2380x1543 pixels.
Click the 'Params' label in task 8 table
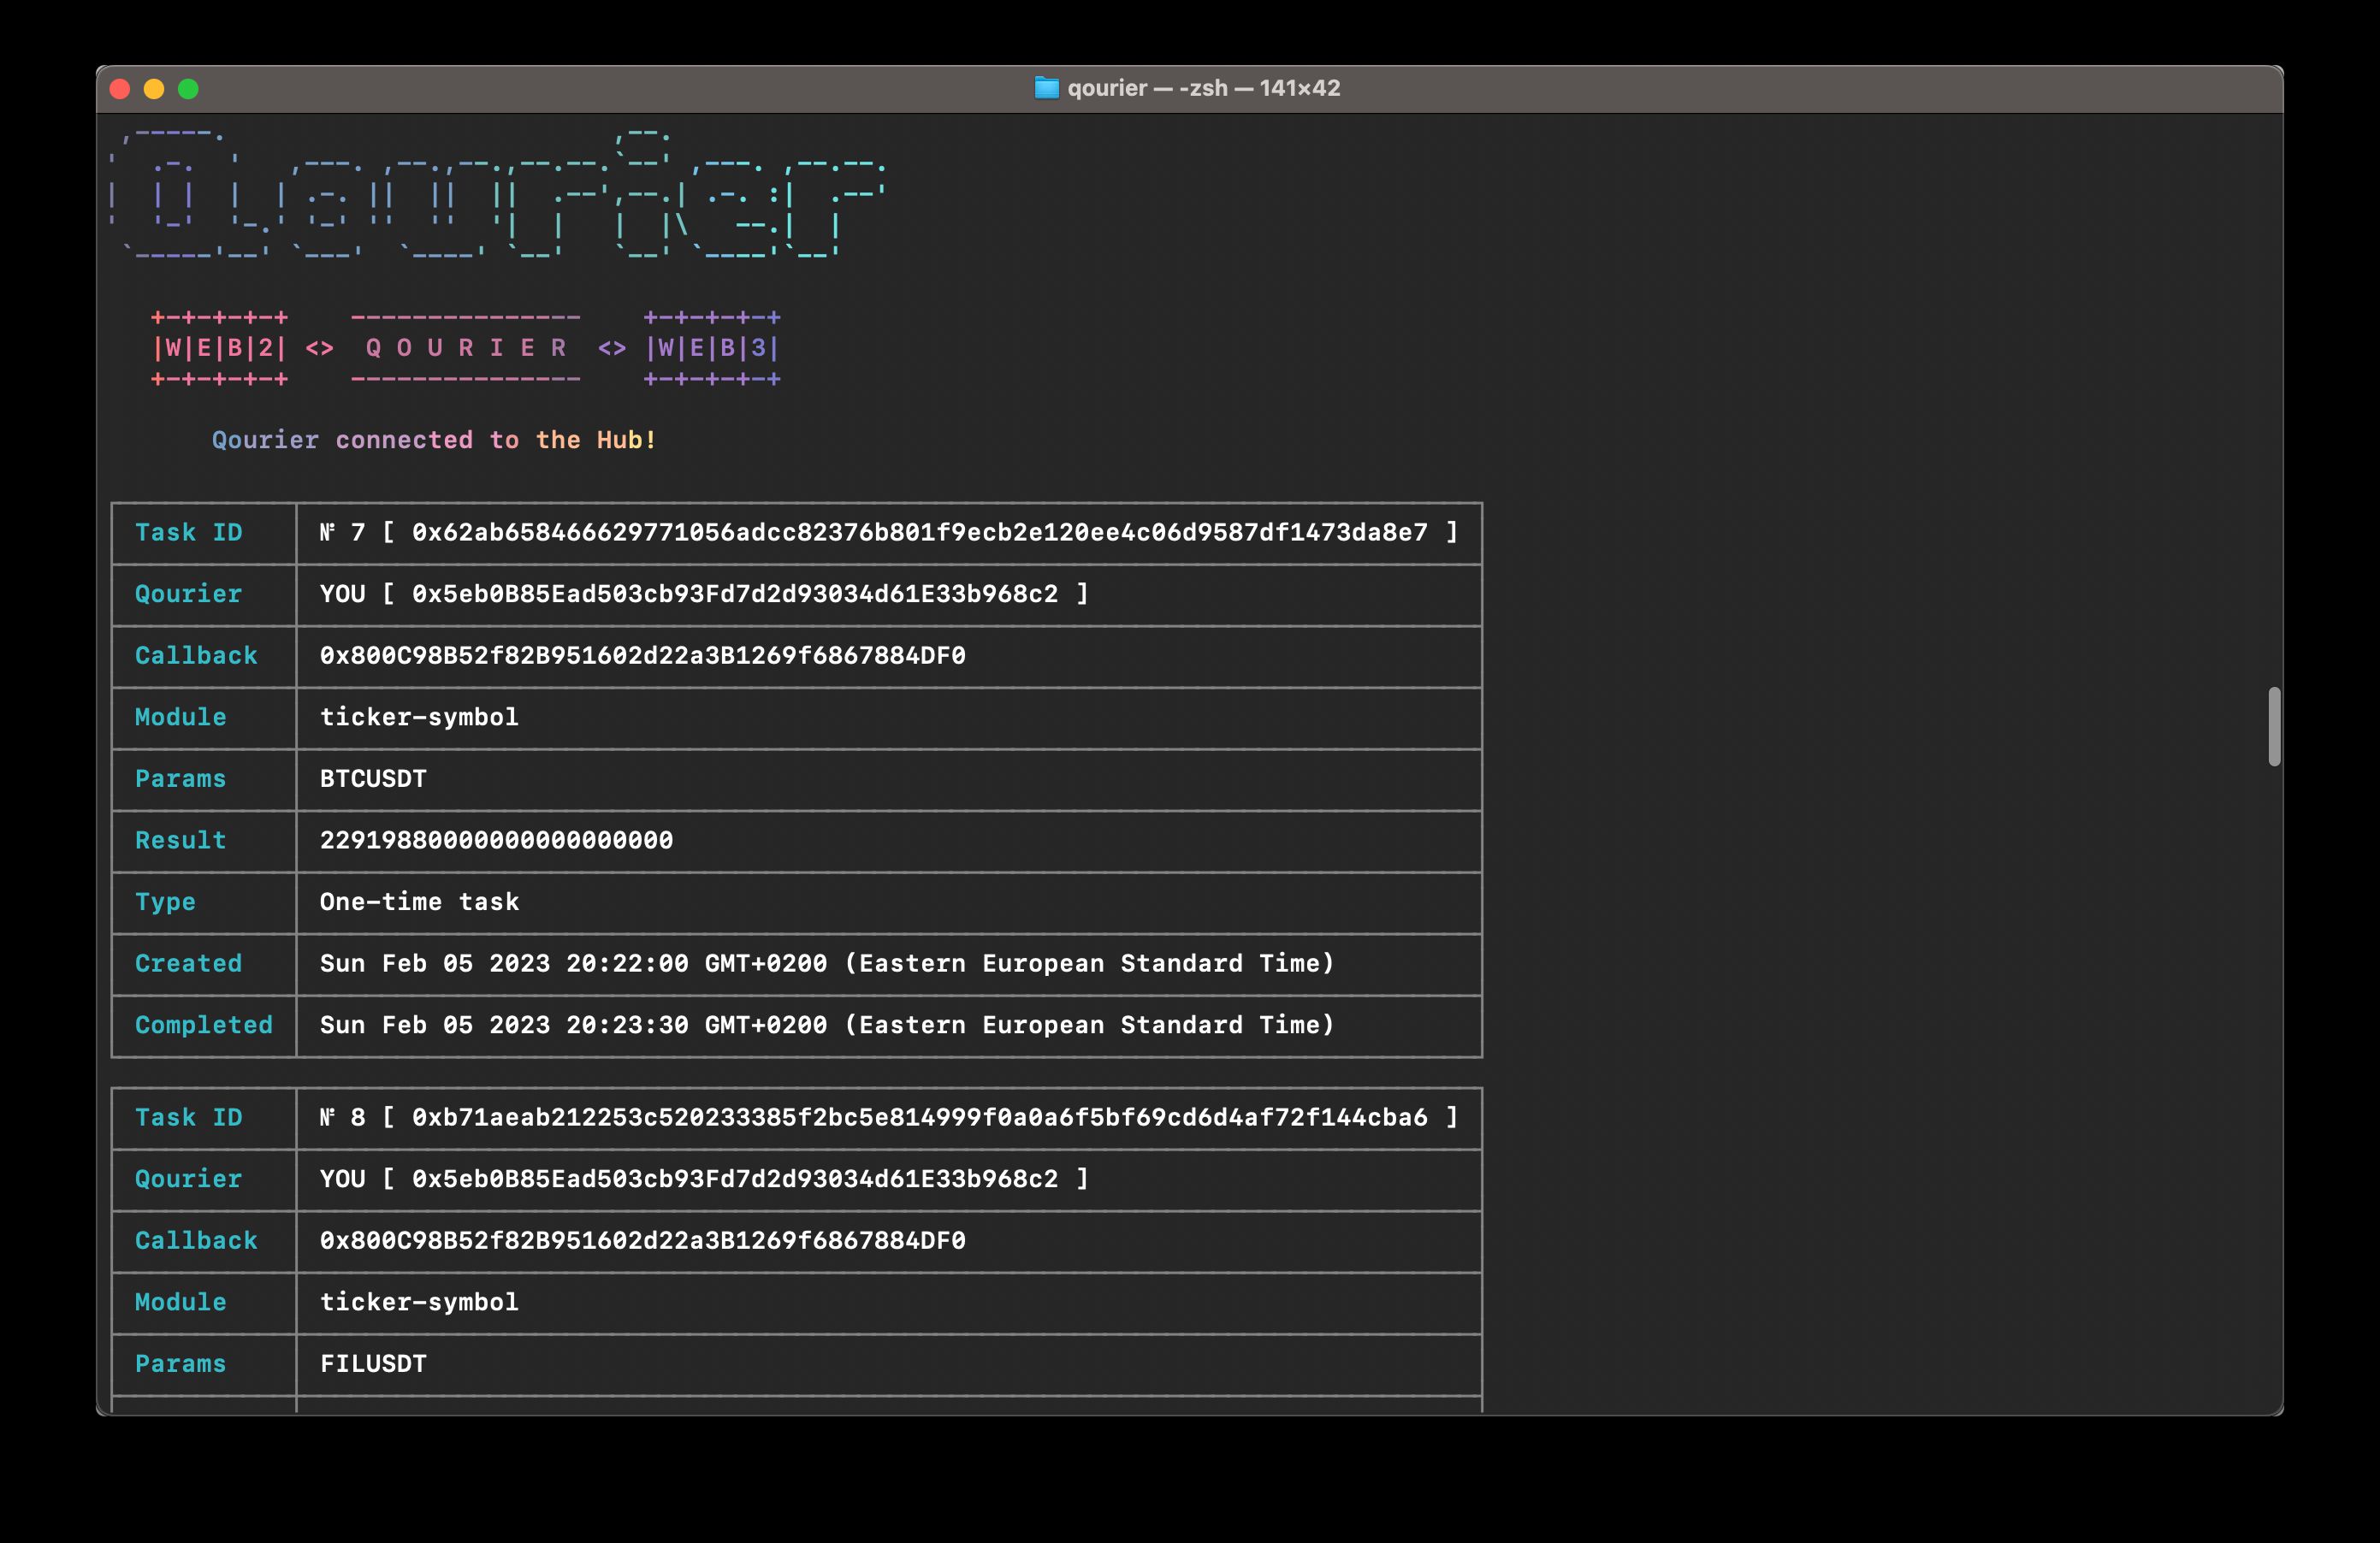coord(181,1364)
